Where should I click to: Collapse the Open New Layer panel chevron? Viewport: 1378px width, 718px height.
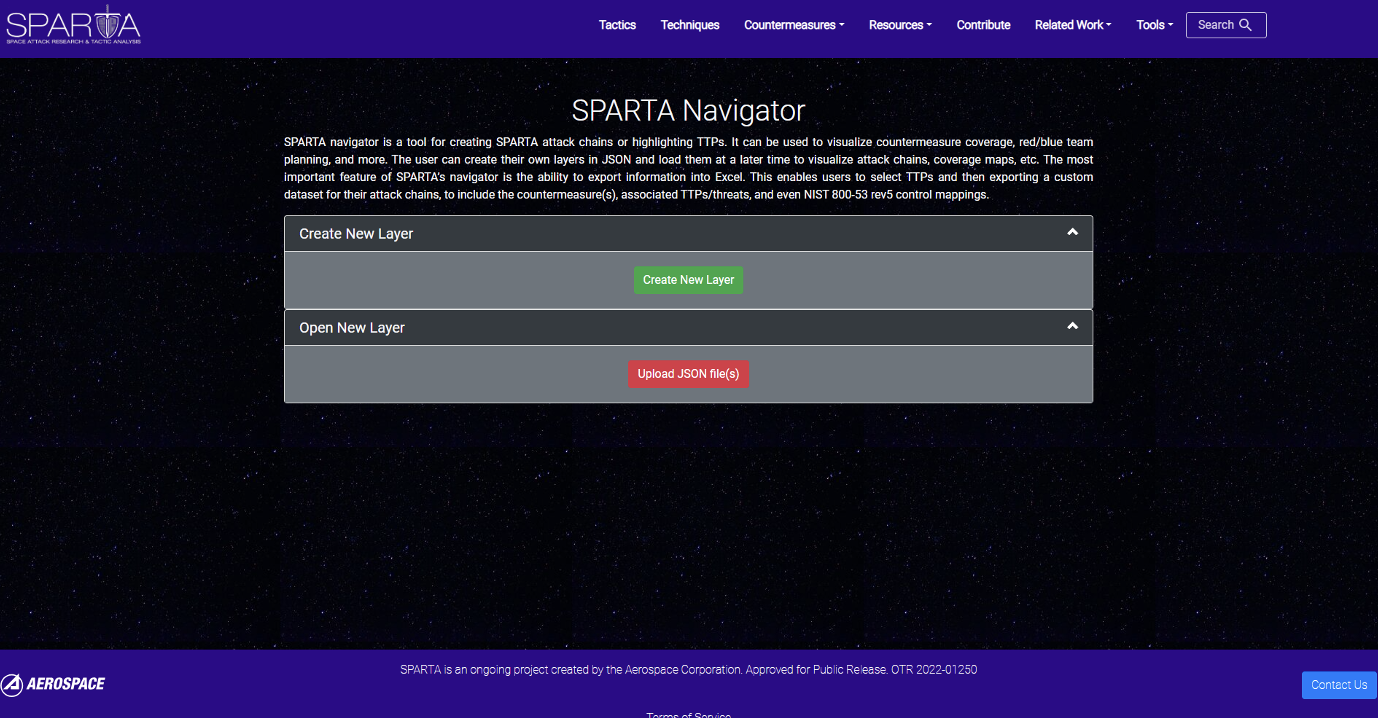1072,326
